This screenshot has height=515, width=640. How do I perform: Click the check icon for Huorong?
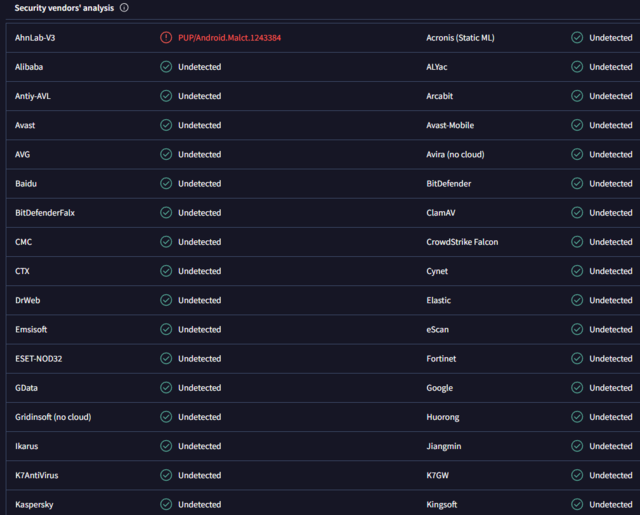[x=577, y=417]
